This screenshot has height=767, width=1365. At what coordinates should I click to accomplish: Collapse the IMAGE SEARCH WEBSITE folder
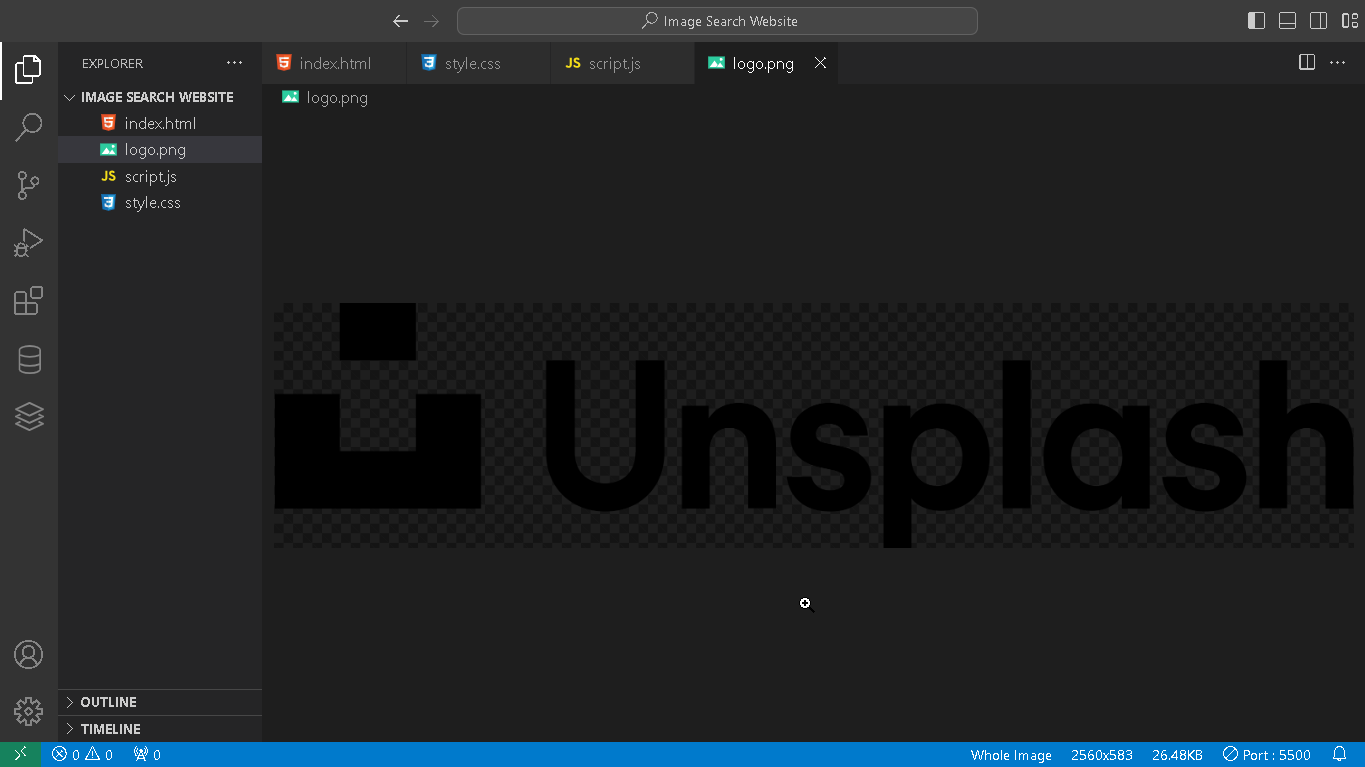tap(160, 97)
